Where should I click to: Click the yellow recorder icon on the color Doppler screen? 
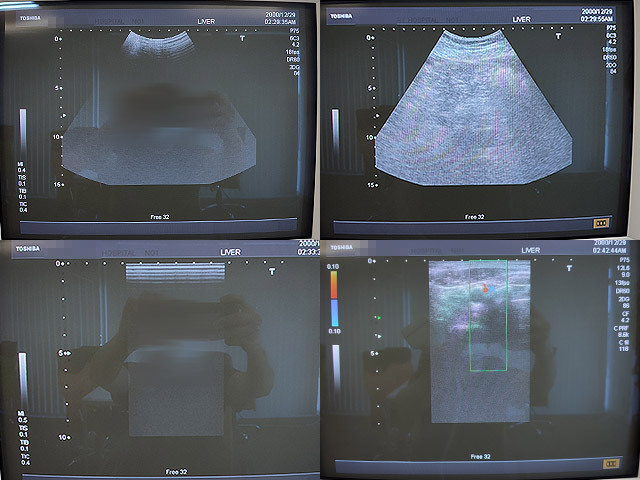click(x=611, y=464)
